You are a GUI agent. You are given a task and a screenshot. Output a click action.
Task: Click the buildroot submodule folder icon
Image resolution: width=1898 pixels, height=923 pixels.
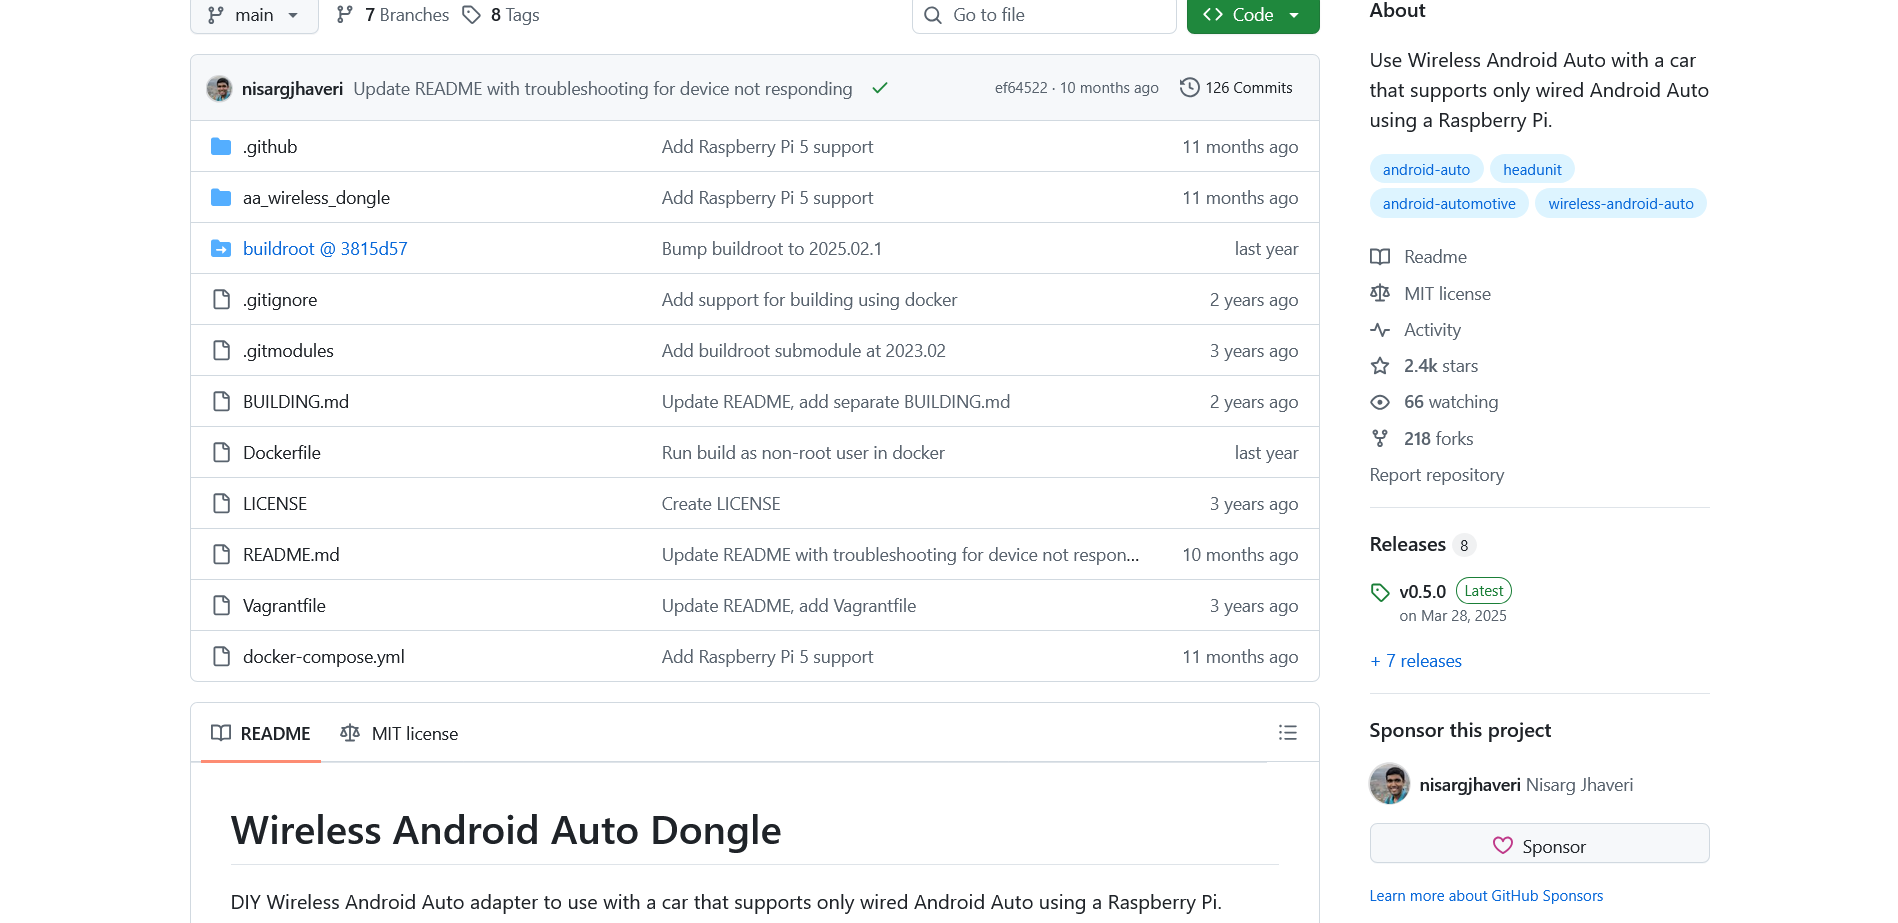221,249
